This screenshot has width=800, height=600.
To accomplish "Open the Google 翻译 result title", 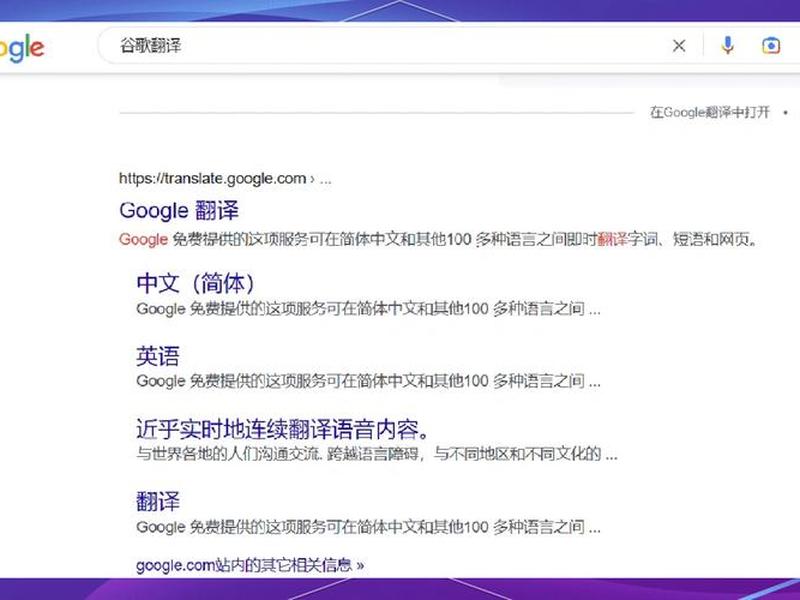I will [179, 210].
